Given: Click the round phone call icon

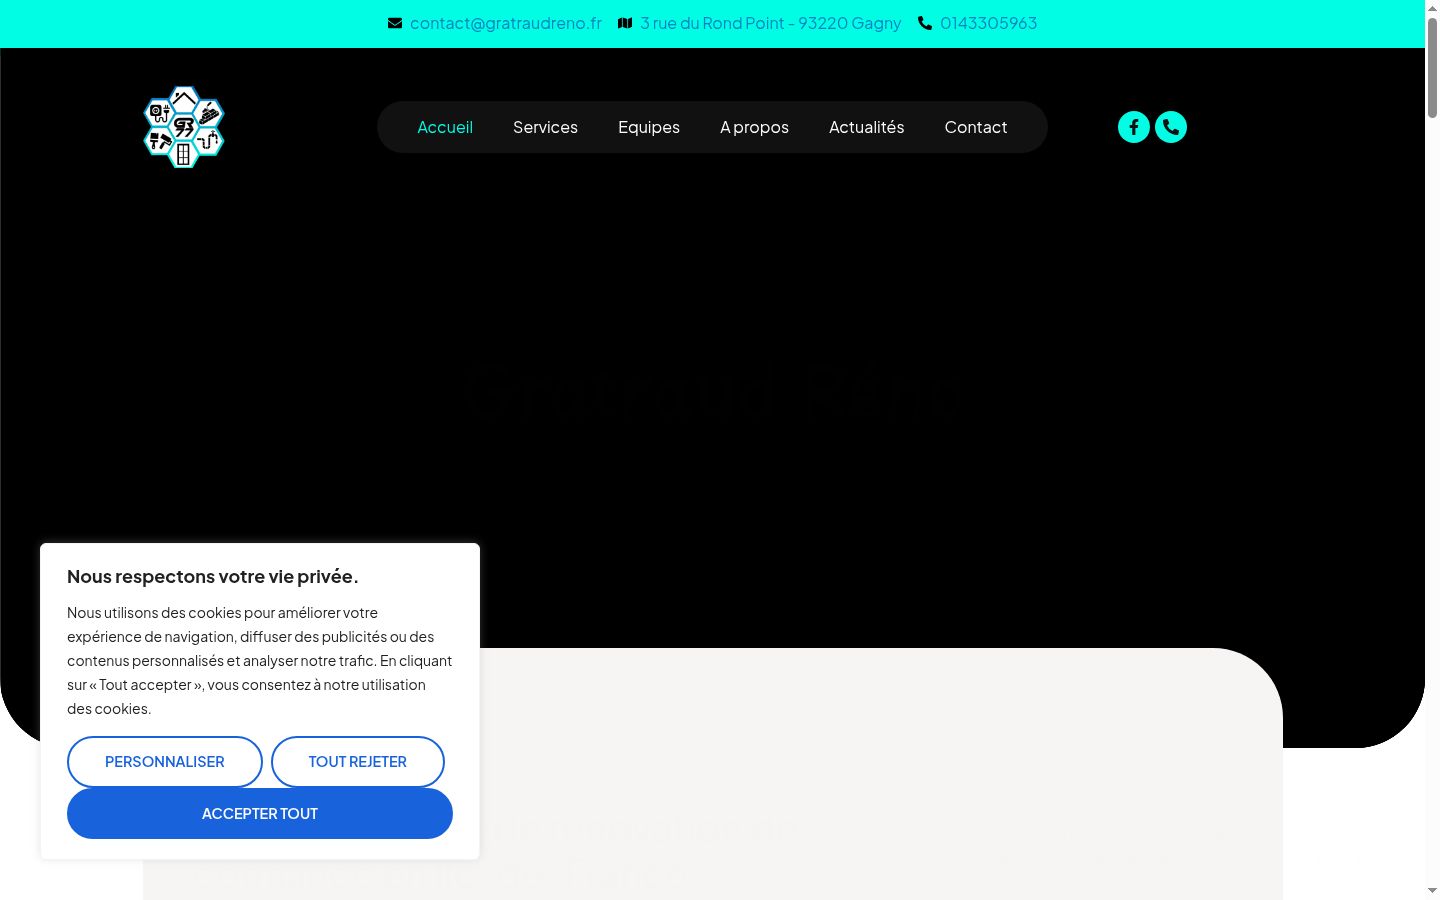Looking at the screenshot, I should click(x=1171, y=127).
